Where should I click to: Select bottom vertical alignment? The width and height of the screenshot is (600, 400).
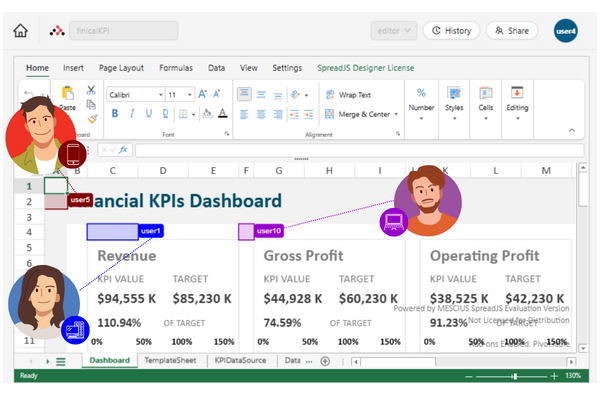click(278, 95)
